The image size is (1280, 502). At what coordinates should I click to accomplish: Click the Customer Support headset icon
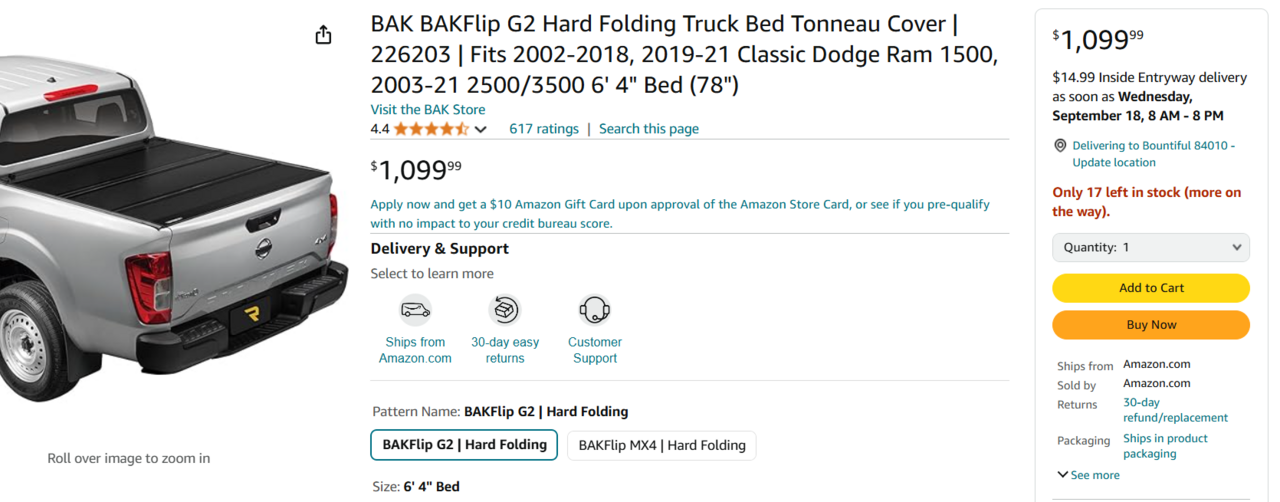coord(595,310)
